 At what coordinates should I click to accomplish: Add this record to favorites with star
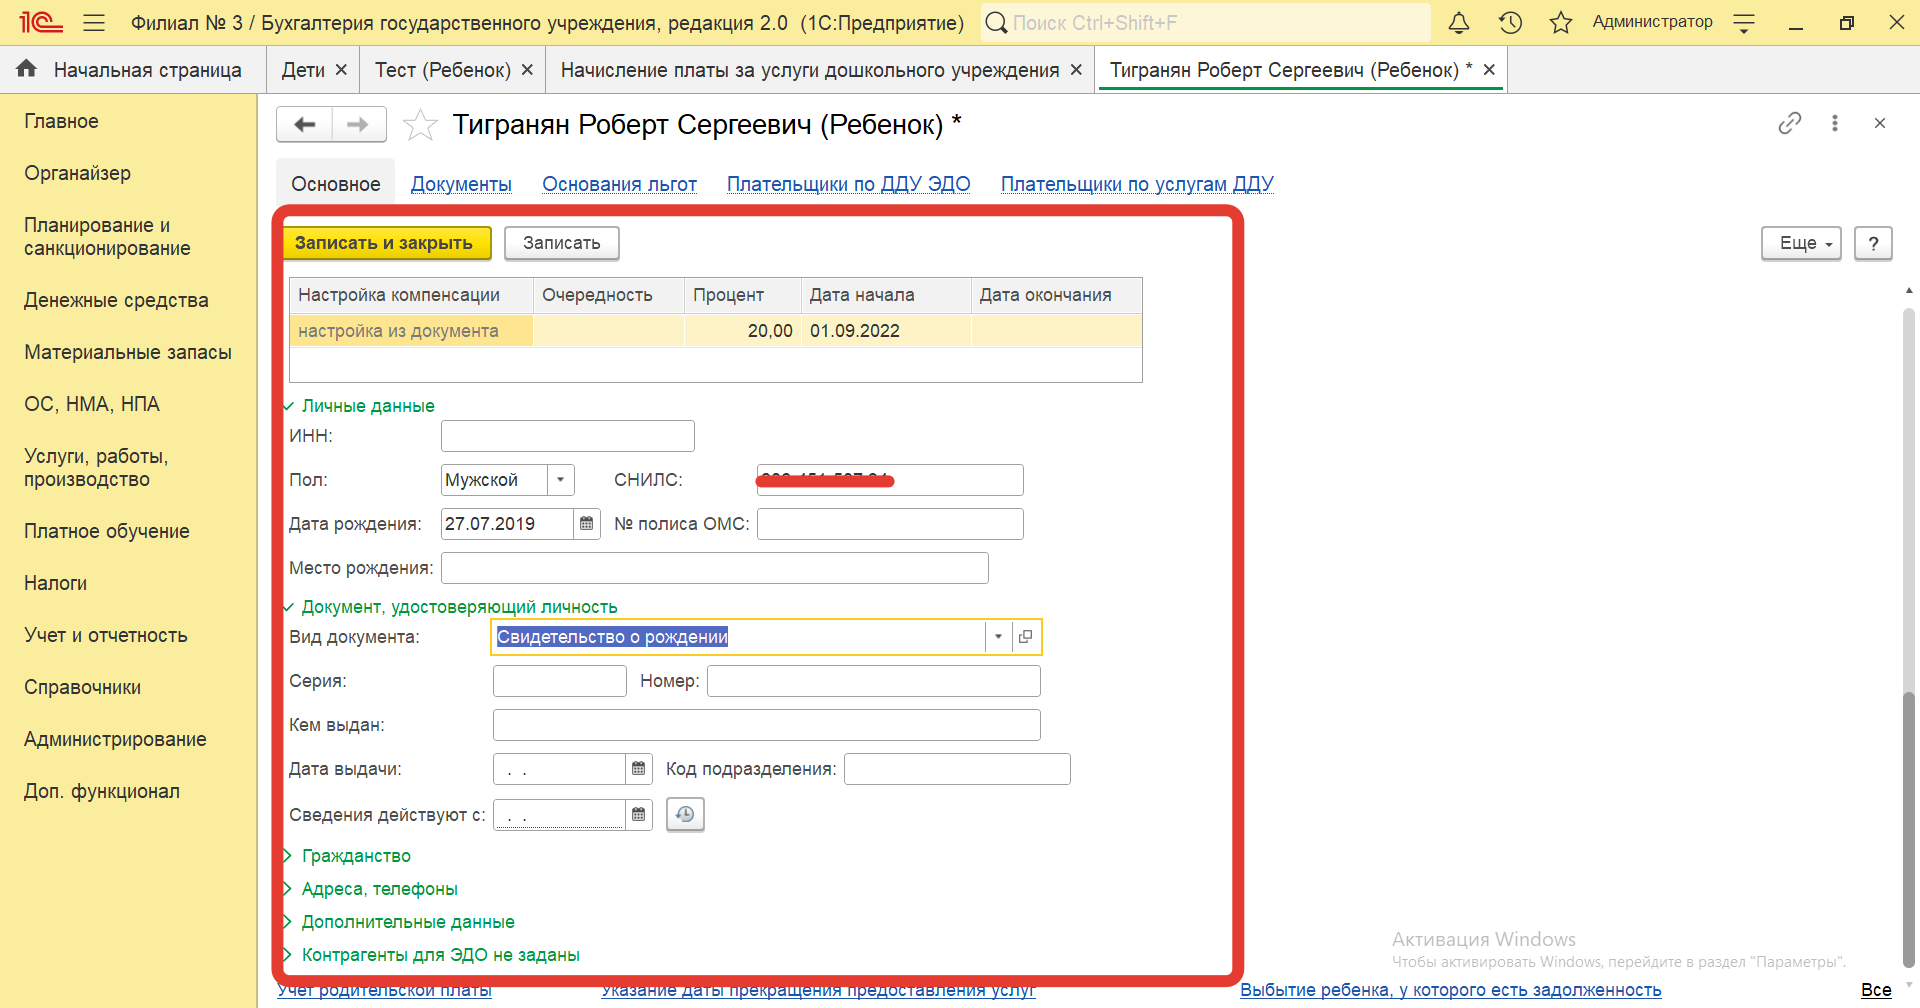[420, 125]
